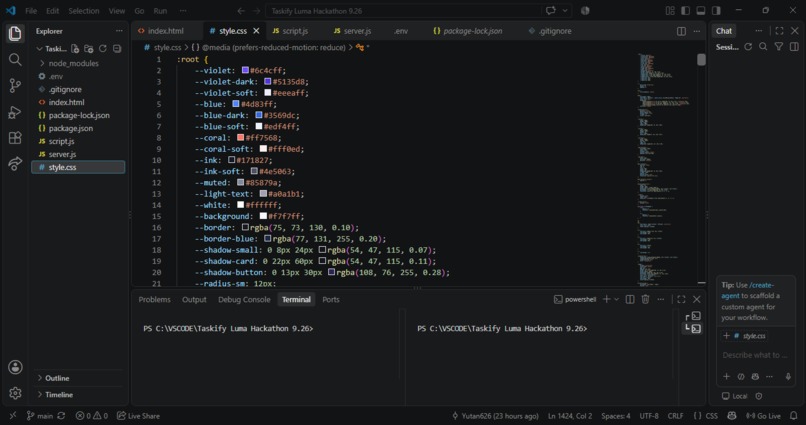Split the editor to the right
This screenshot has width=806, height=425.
[681, 31]
